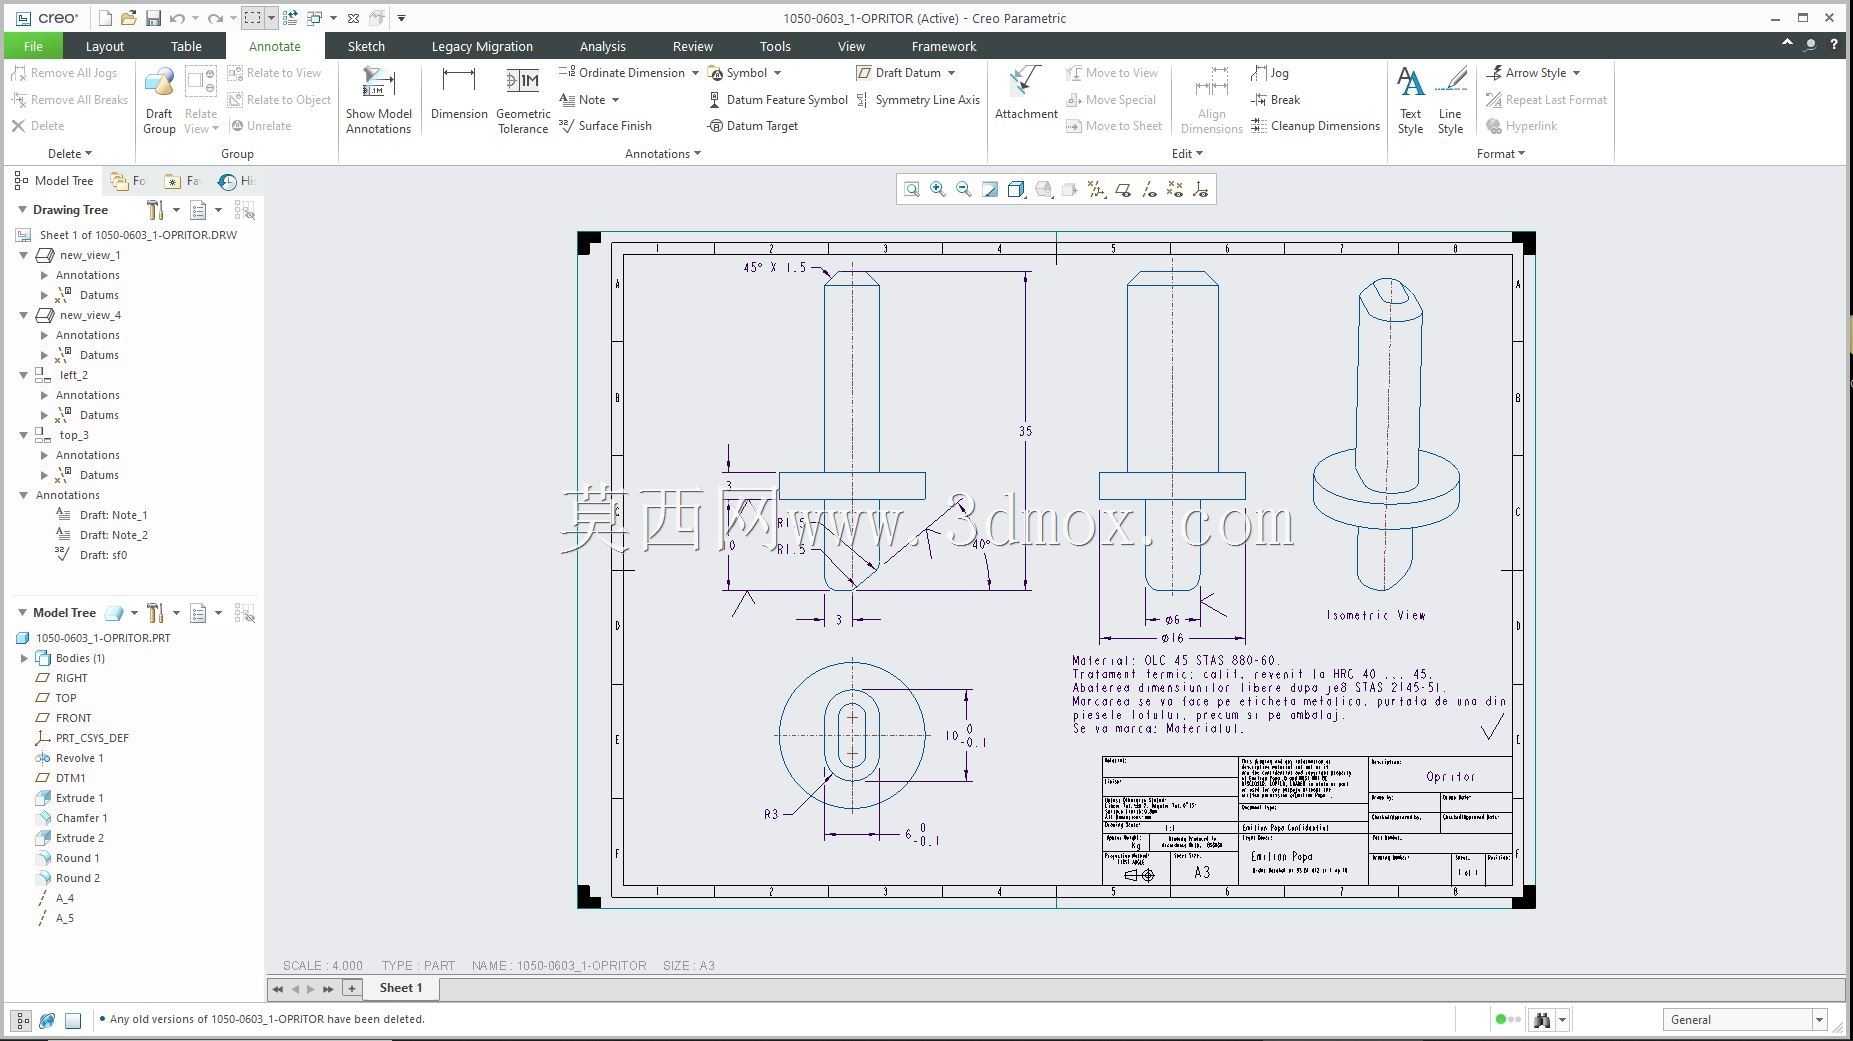Select Revolve 1 feature in model tree
Image resolution: width=1853 pixels, height=1041 pixels.
pos(79,758)
